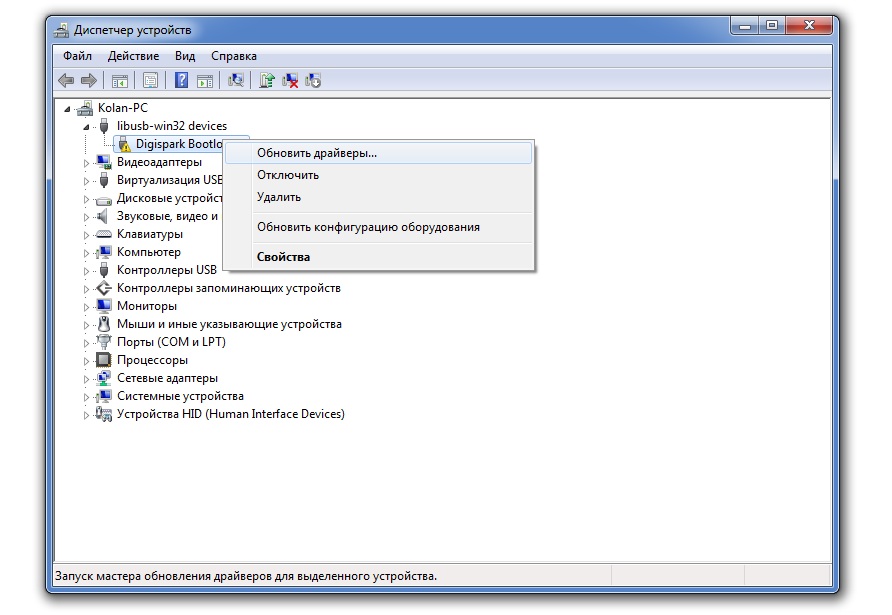This screenshot has width=892, height=615.
Task: Click the update driver software toolbar icon
Action: click(267, 80)
